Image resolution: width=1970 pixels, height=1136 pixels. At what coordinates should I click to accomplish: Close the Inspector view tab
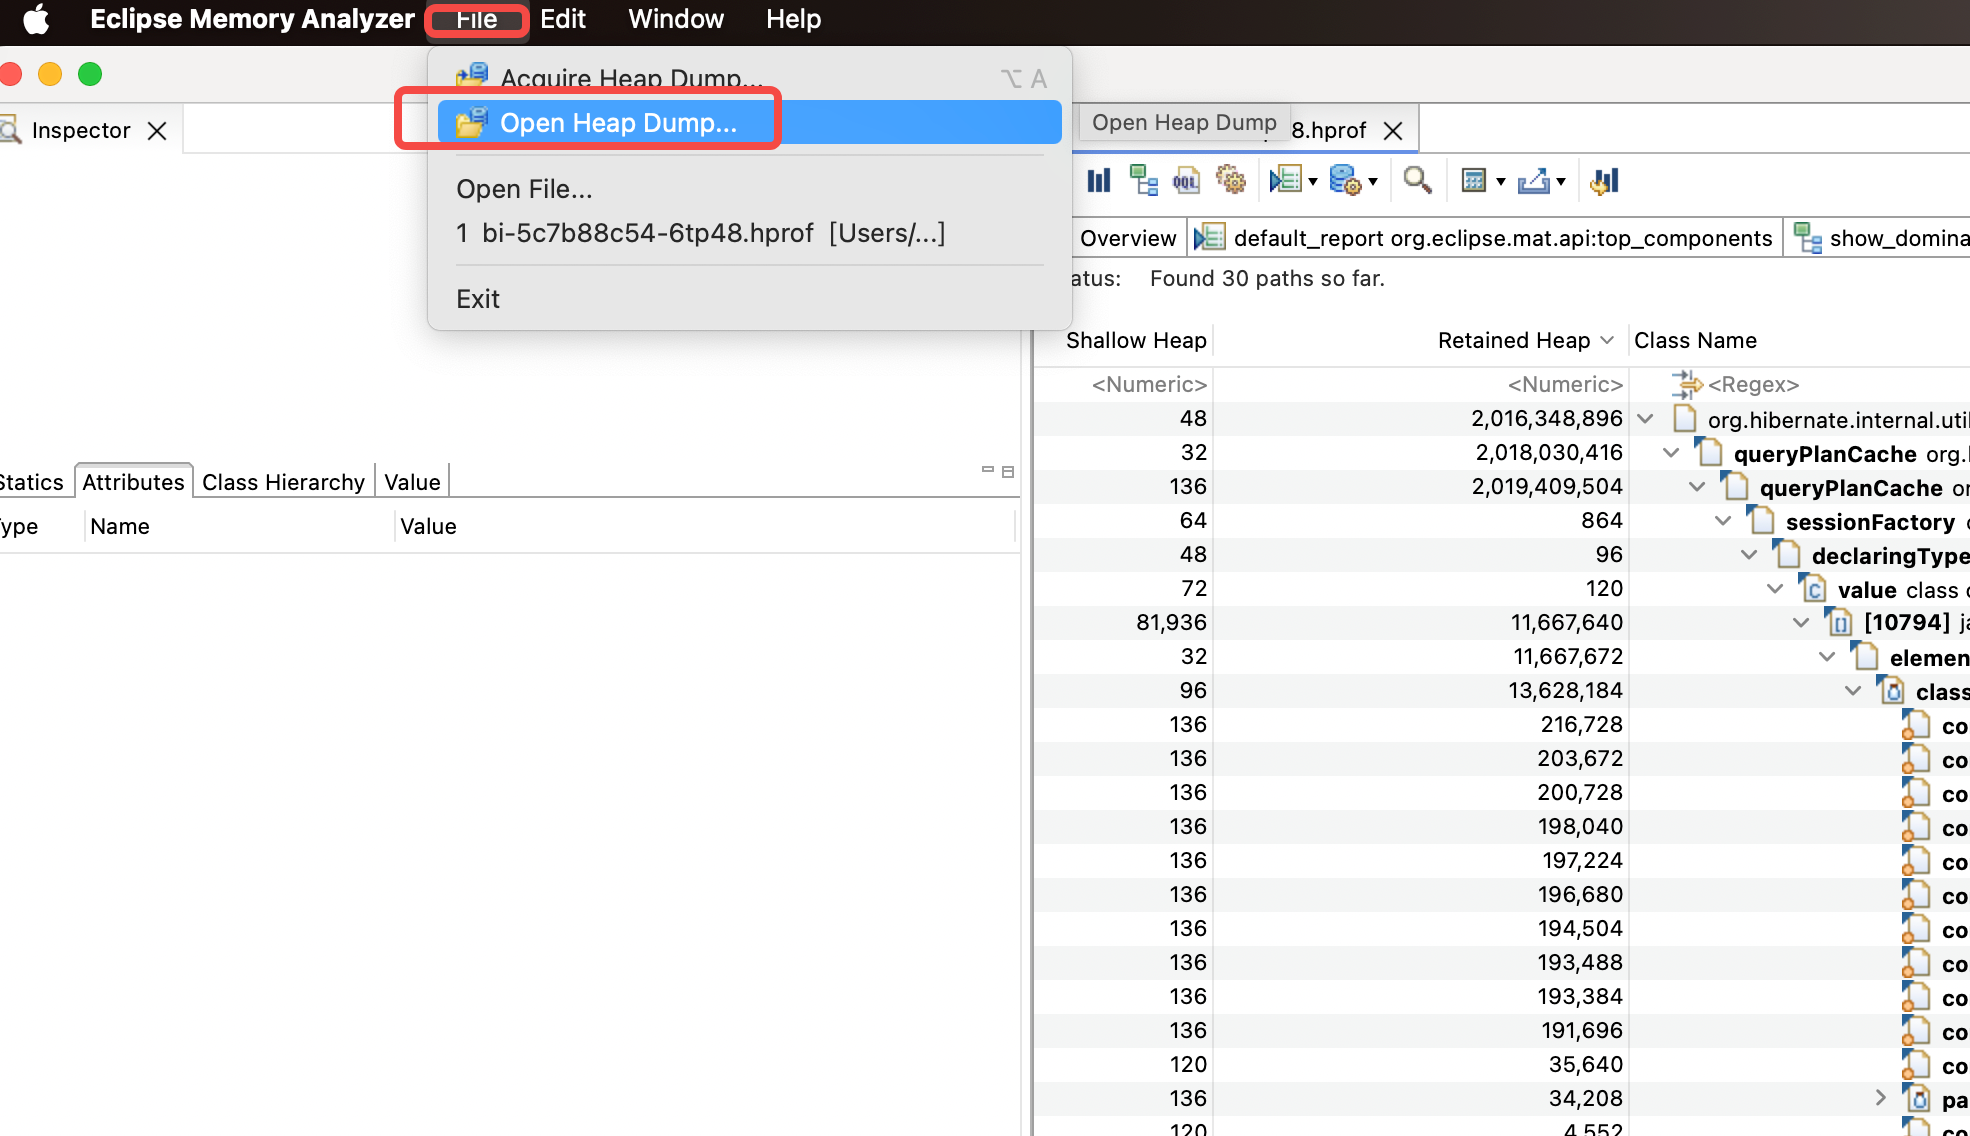coord(157,131)
